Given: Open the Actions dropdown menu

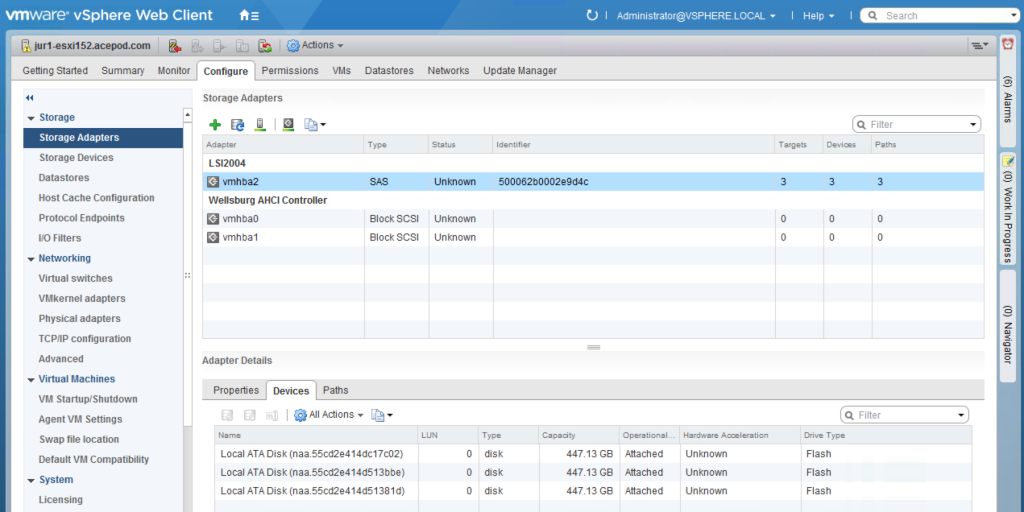Looking at the screenshot, I should coord(315,46).
